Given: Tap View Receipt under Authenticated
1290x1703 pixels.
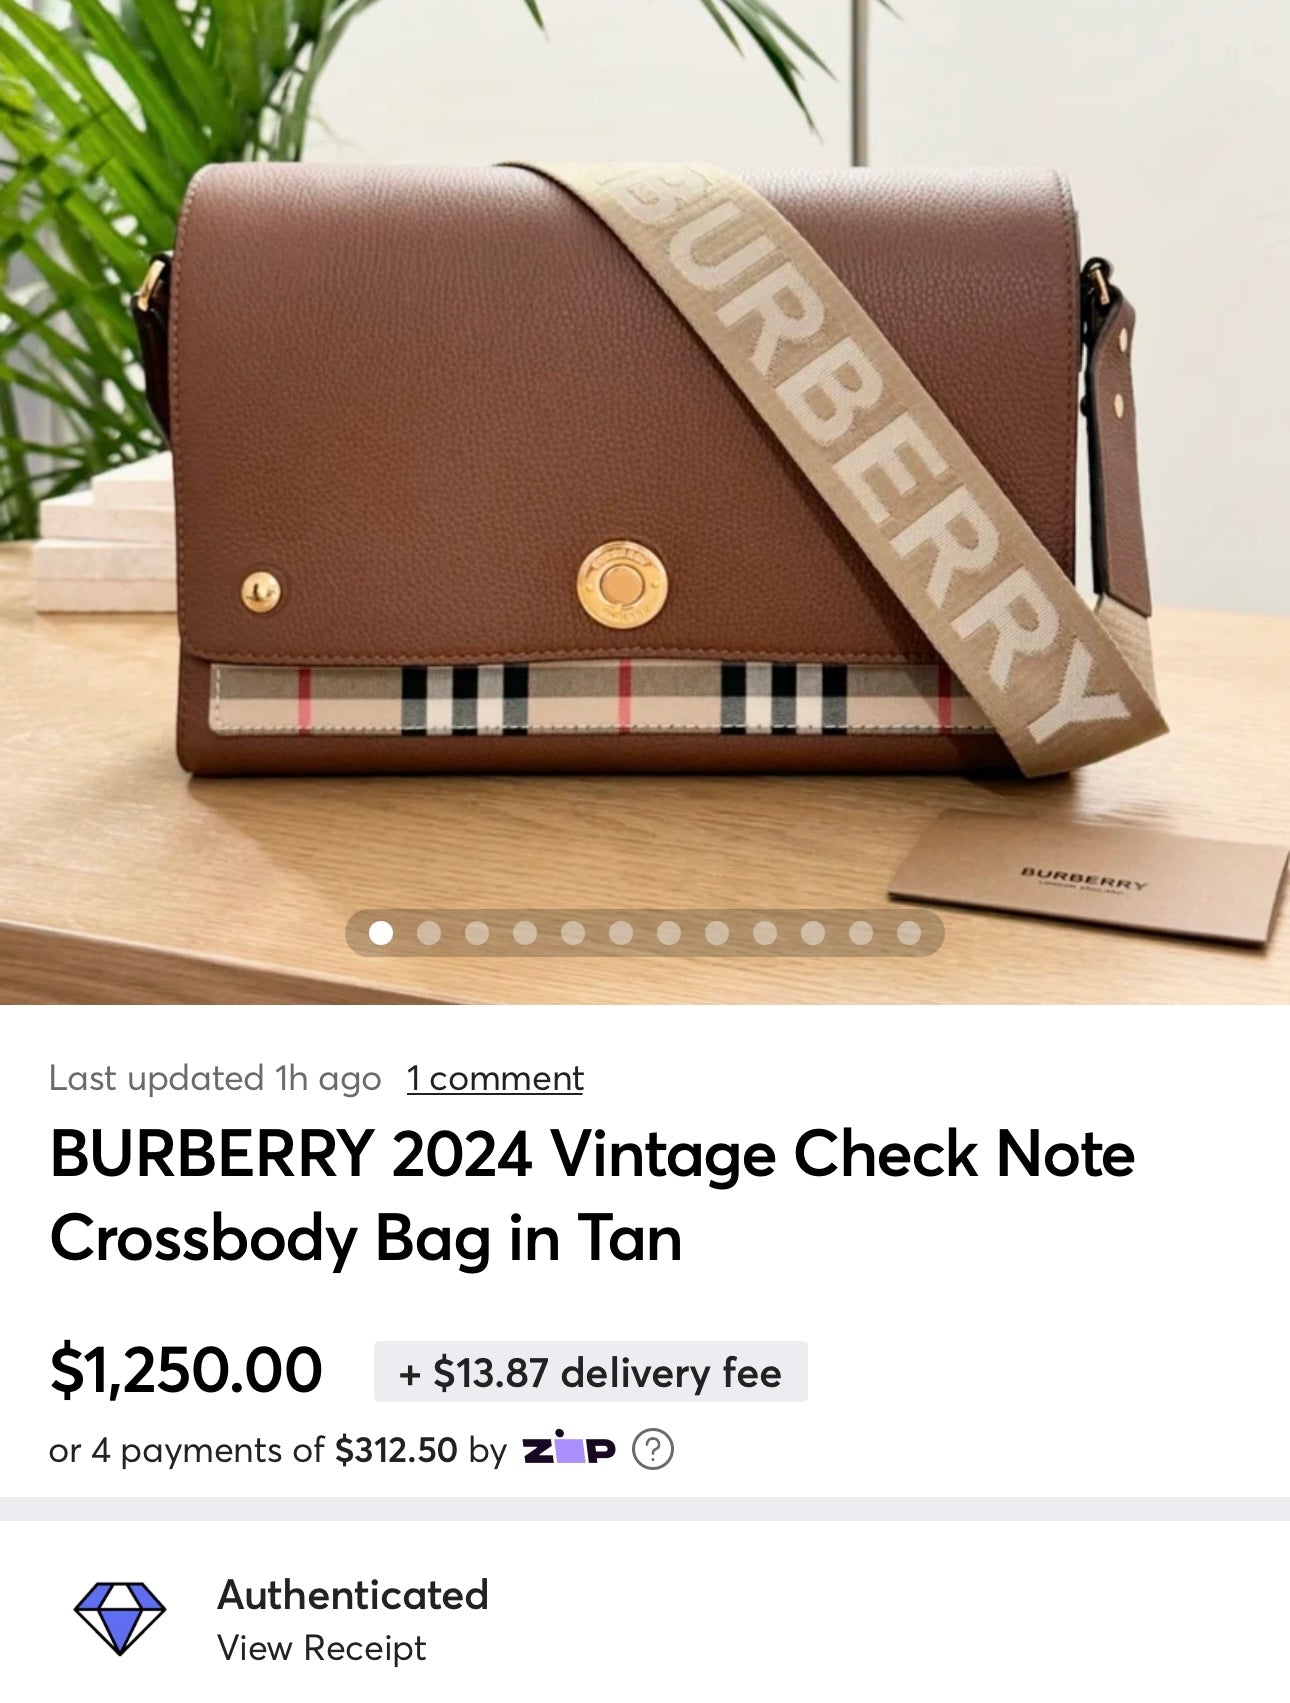Looking at the screenshot, I should tap(322, 1647).
